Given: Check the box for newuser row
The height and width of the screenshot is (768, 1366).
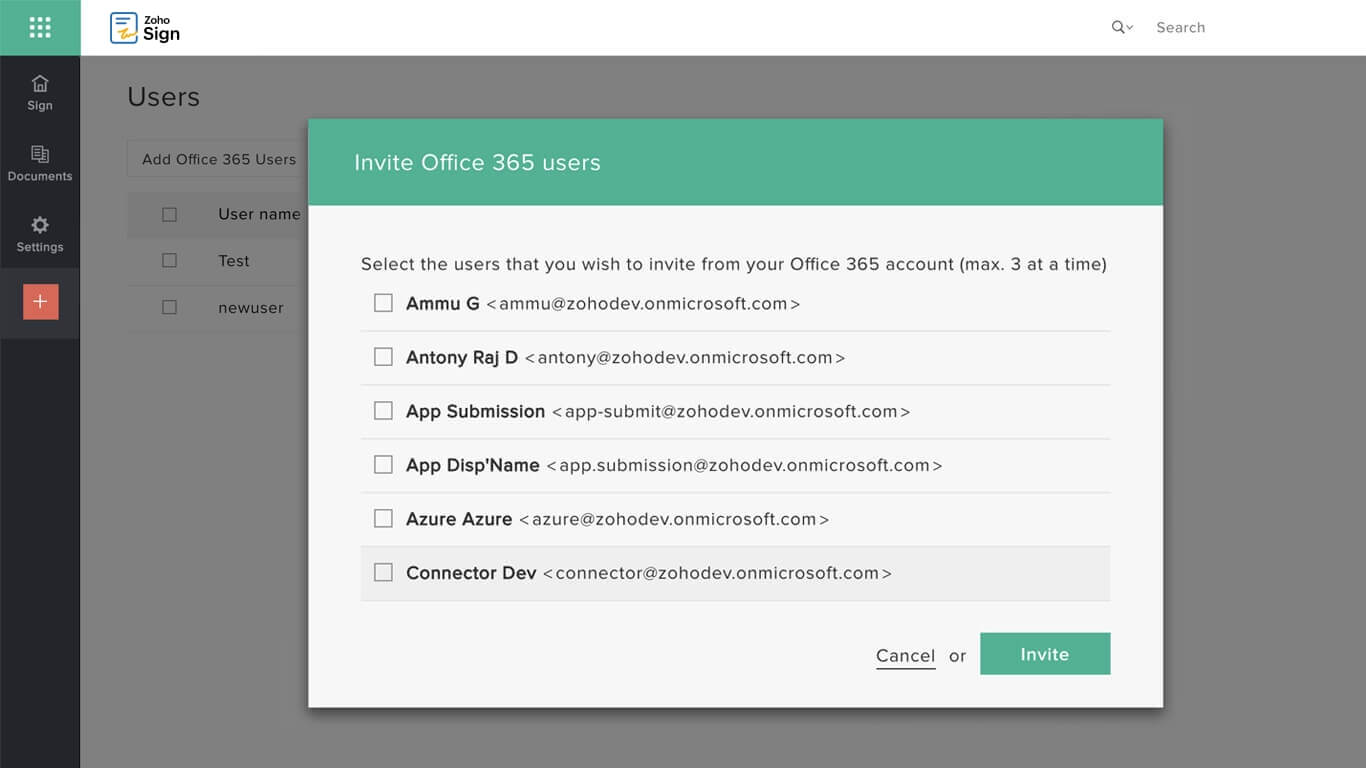Looking at the screenshot, I should pos(169,308).
